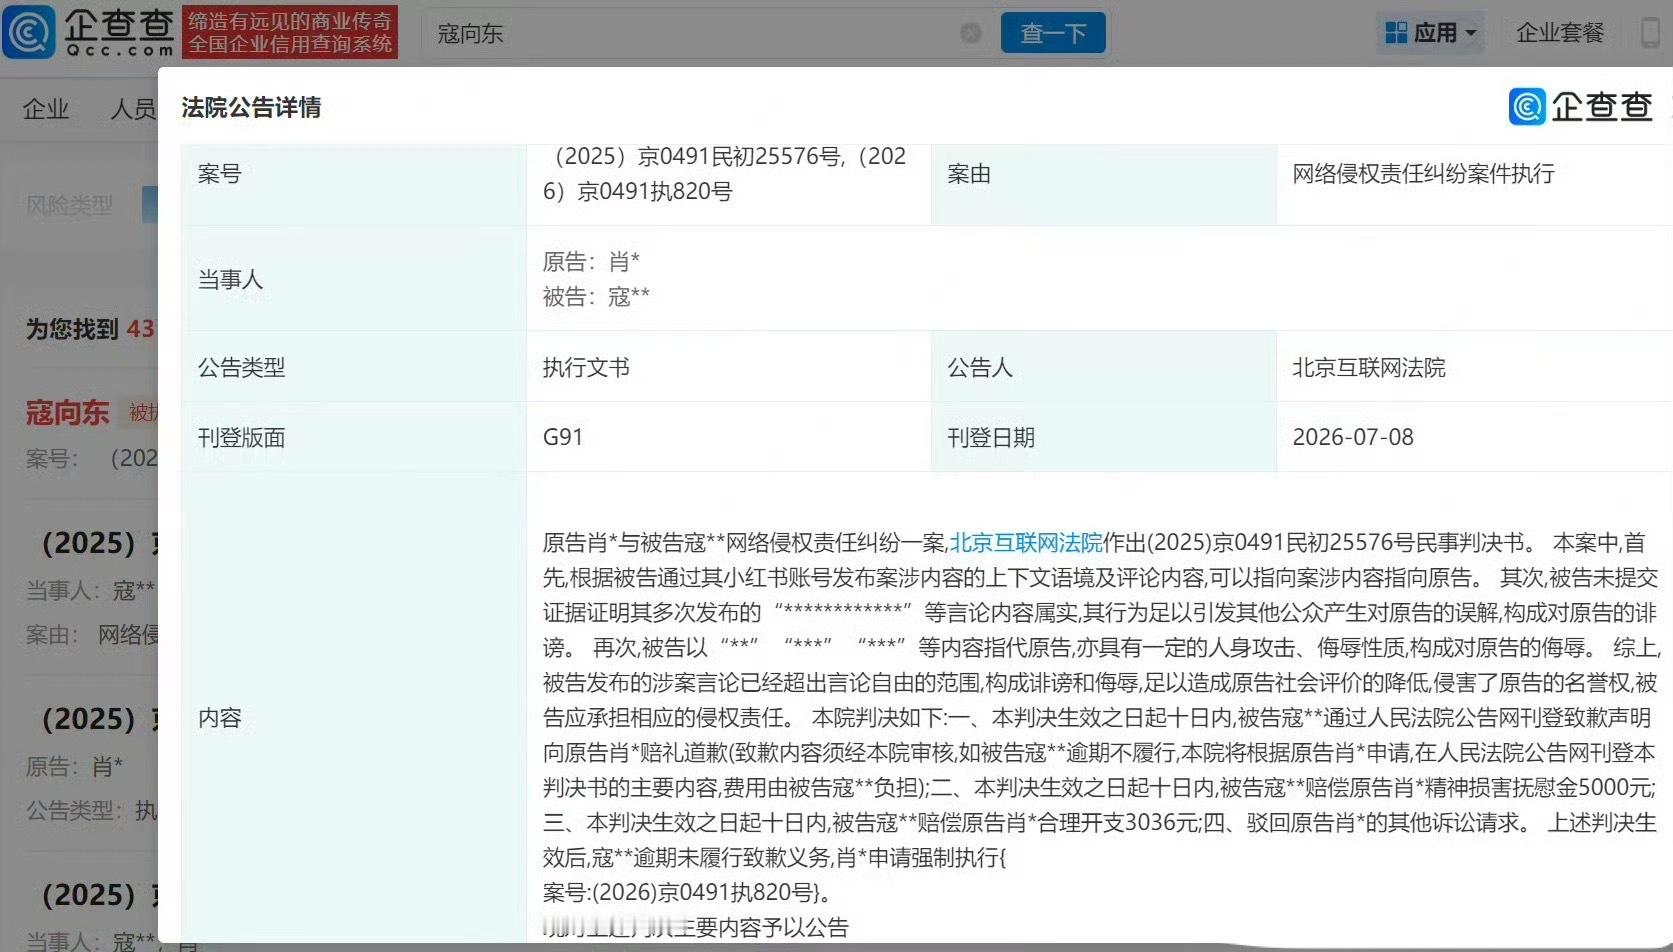
Task: Switch to the 企业 tab
Action: click(x=46, y=109)
